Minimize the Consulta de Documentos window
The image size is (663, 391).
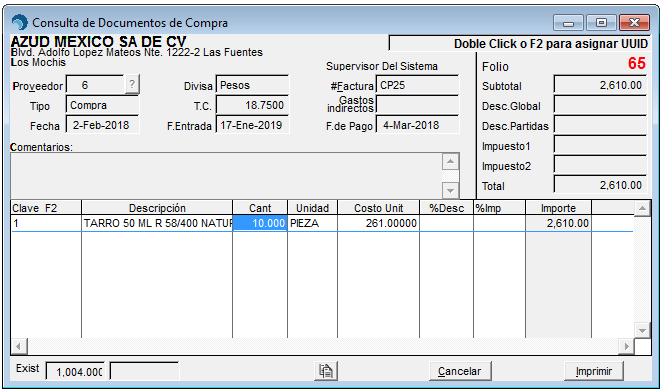(568, 23)
